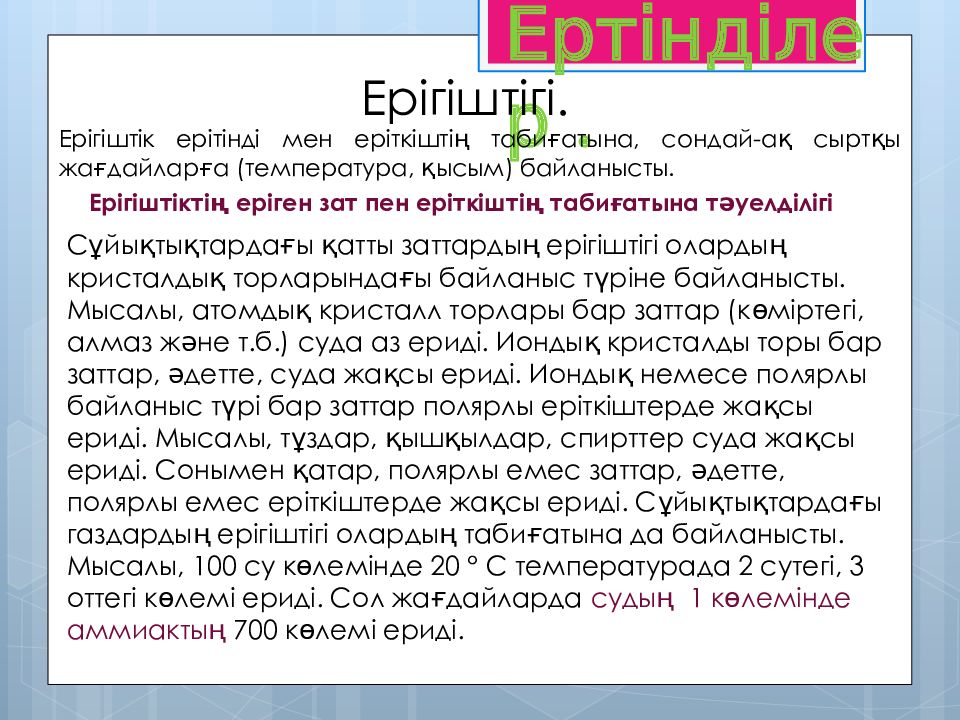Click the line starting 'Мысалы, атомдық кристалл торлары'
The image size is (960, 720).
pyautogui.click(x=465, y=310)
